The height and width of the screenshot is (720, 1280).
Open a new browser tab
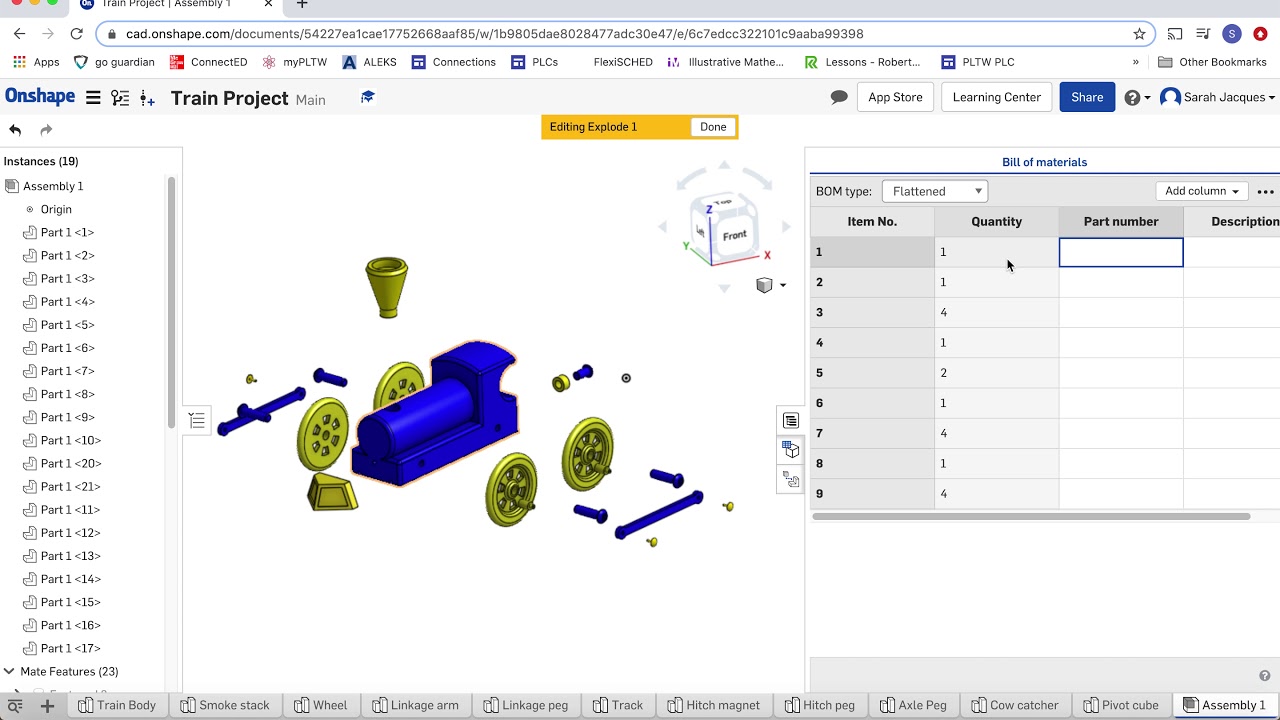tap(302, 5)
